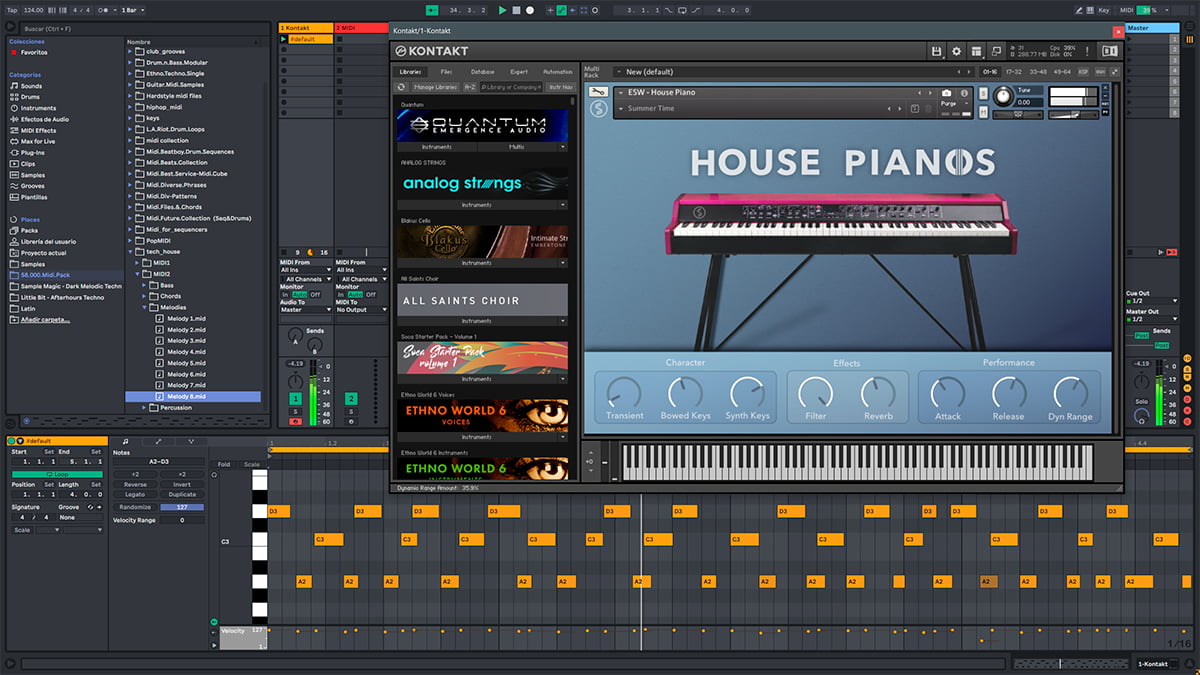Arm the transport Record button
Image resolution: width=1200 pixels, height=675 pixels.
tap(530, 10)
